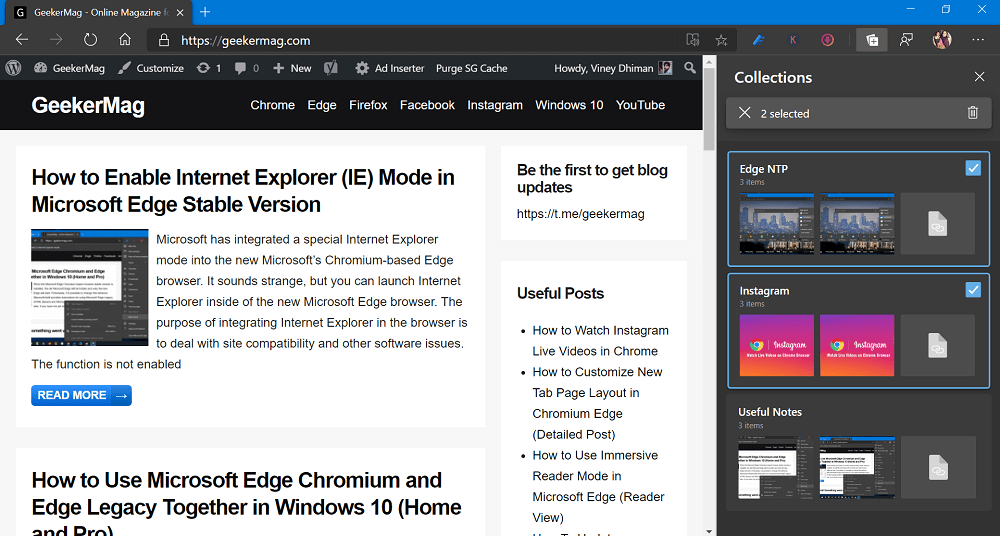Open updates count in admin bar

[209, 68]
